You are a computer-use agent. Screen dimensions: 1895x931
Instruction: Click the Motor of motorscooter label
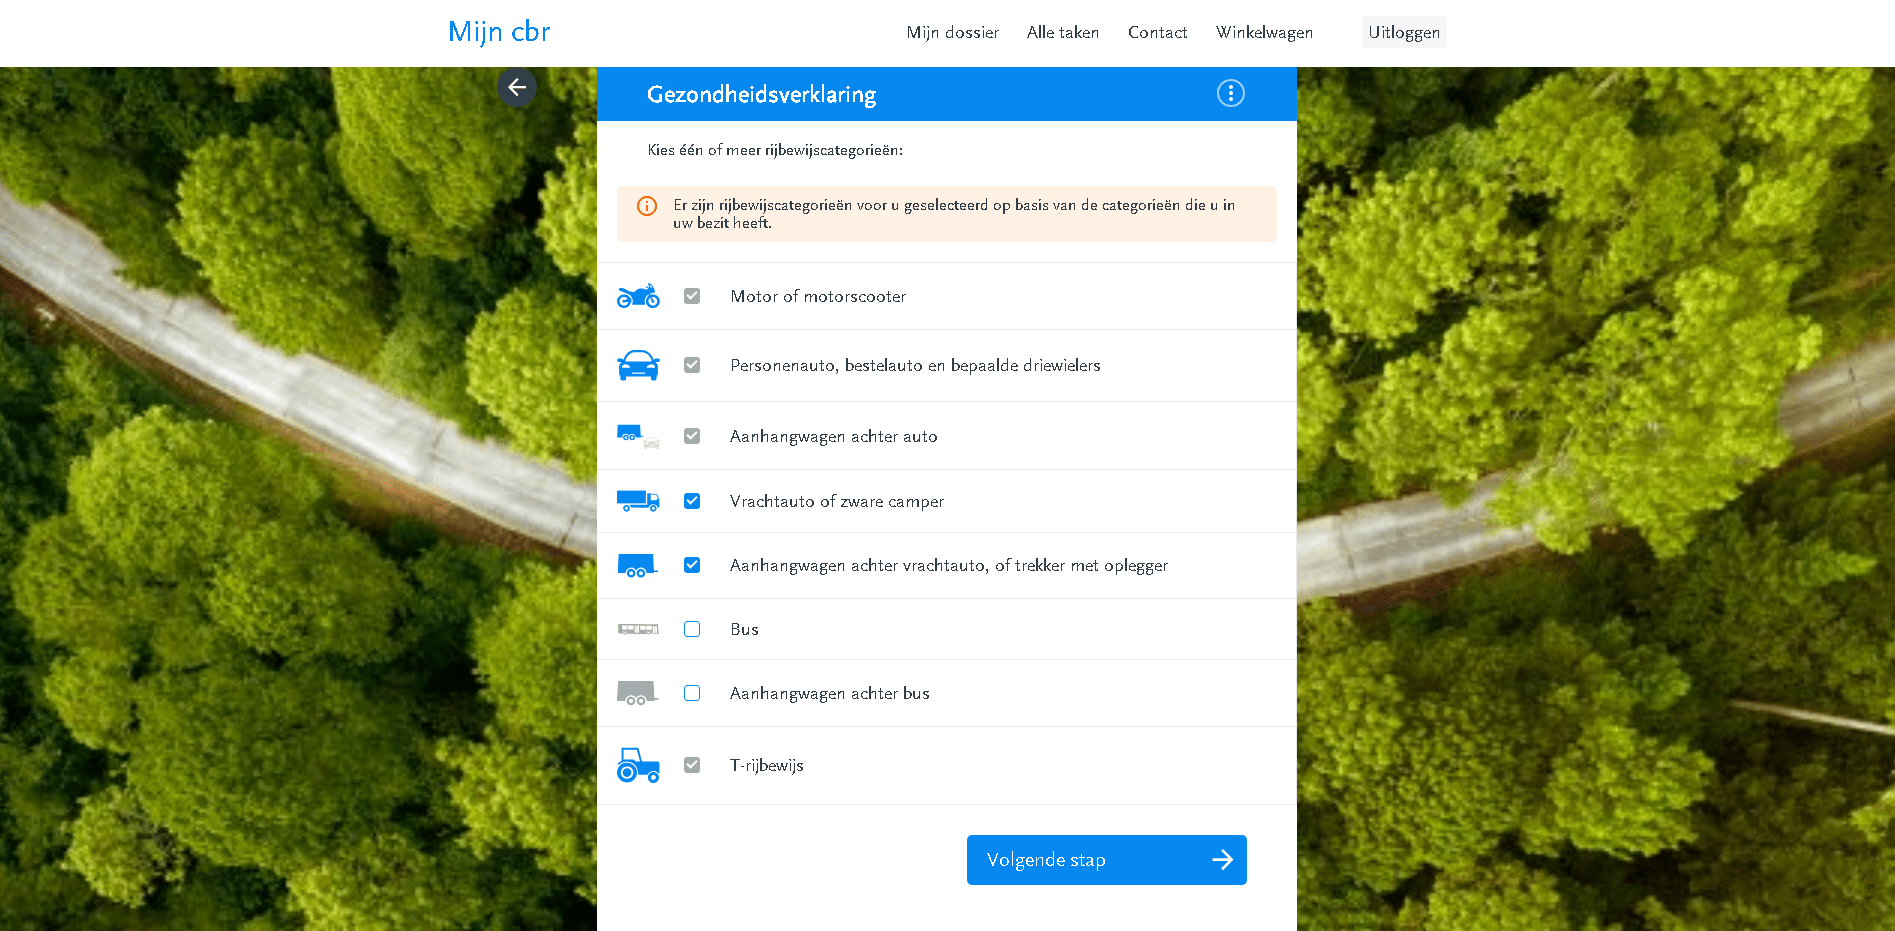tap(818, 296)
